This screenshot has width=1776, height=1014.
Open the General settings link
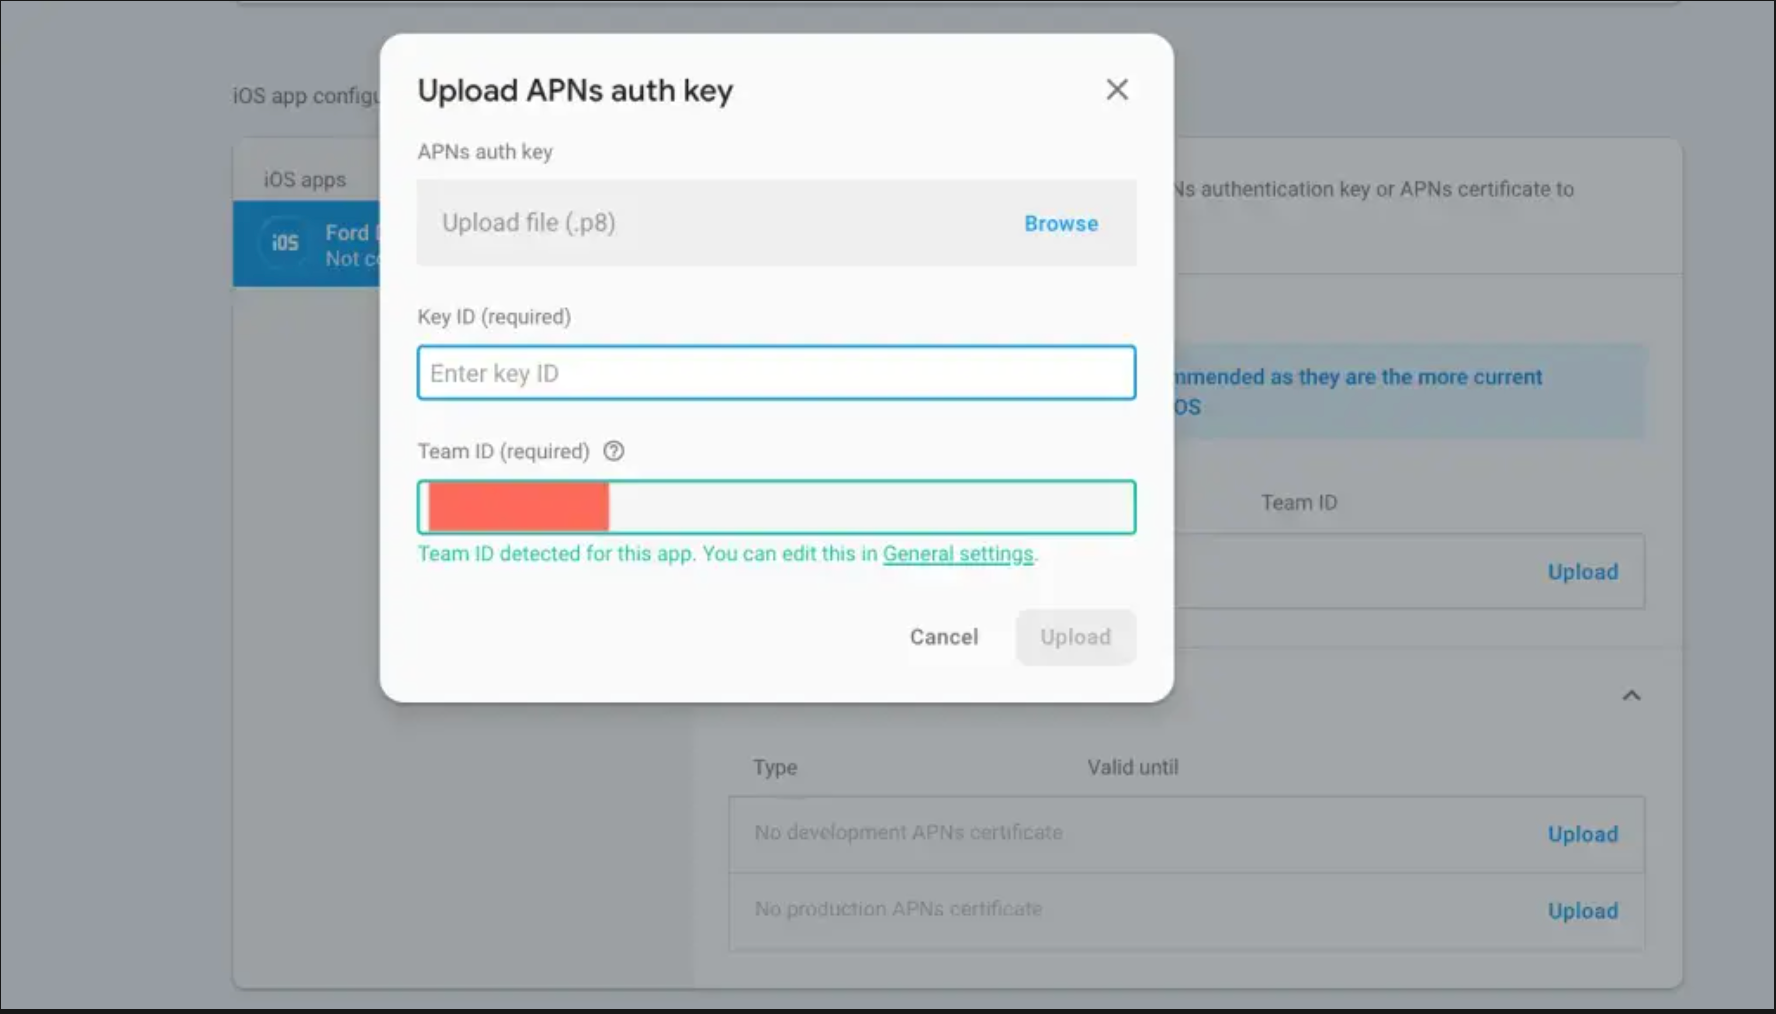[958, 554]
